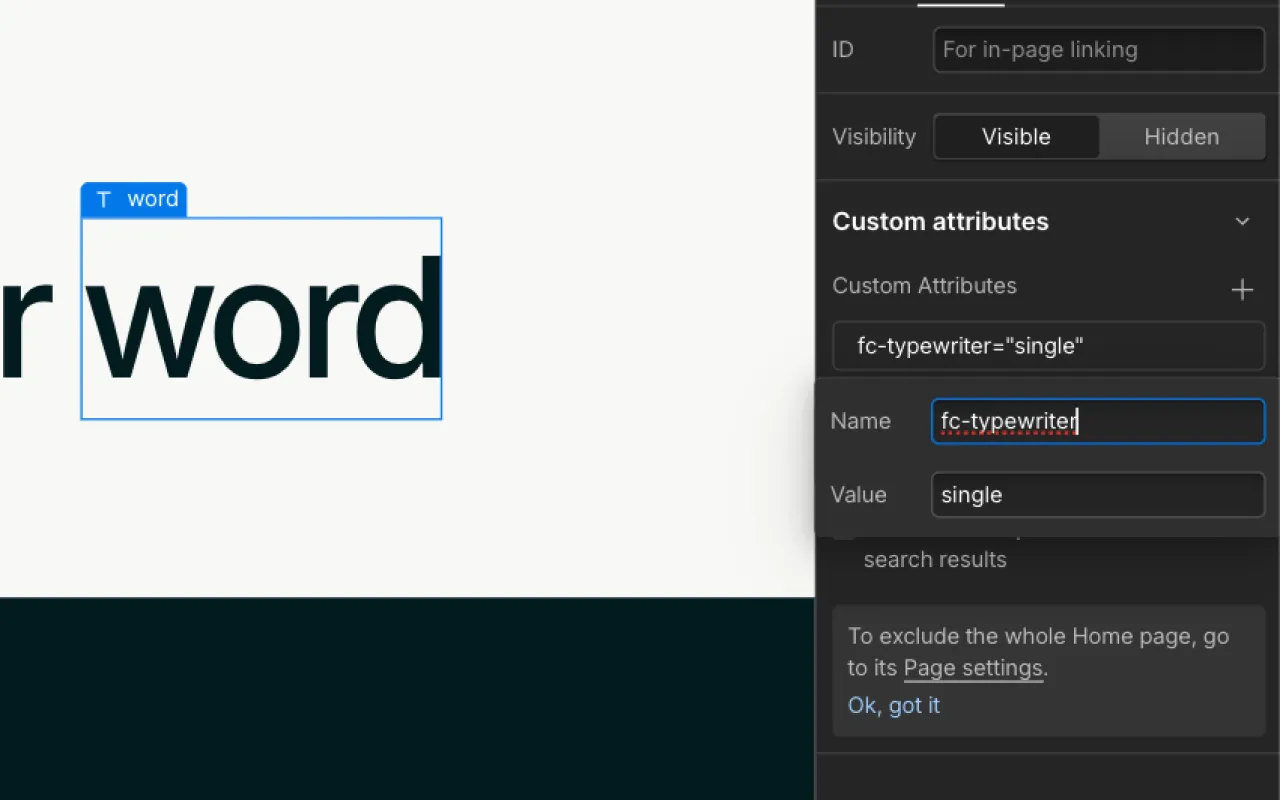The height and width of the screenshot is (800, 1280).
Task: Dismiss the tip by clicking Ok, got it
Action: (893, 705)
